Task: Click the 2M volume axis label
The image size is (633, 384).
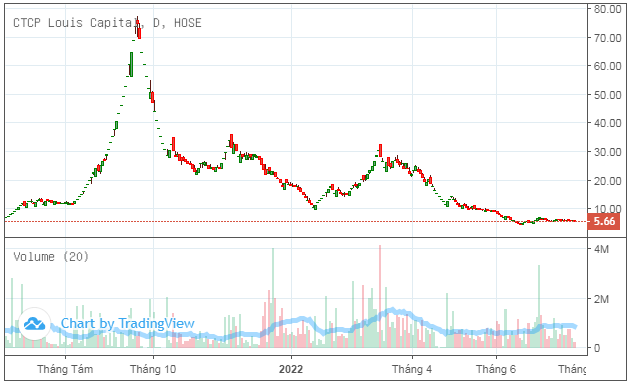Action: coord(601,299)
